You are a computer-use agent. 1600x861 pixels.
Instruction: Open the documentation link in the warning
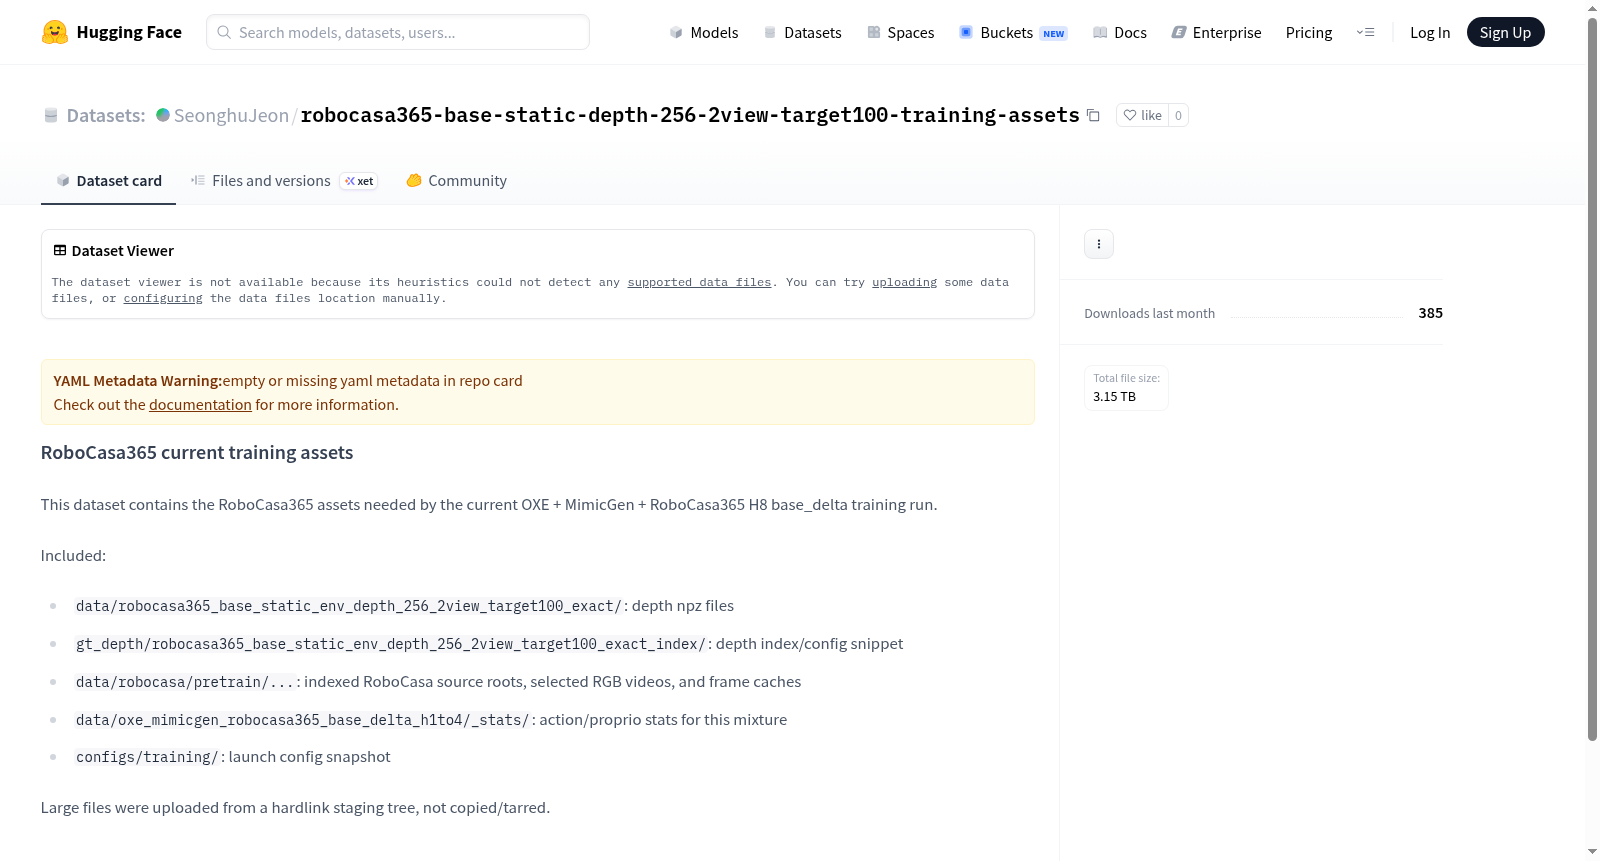[x=200, y=405]
